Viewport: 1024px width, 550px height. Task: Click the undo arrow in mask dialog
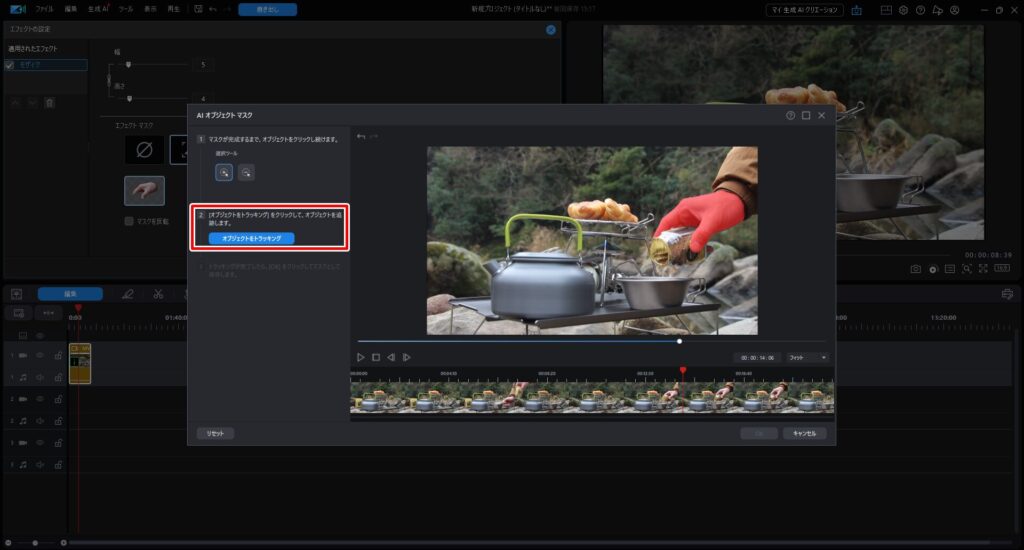361,136
